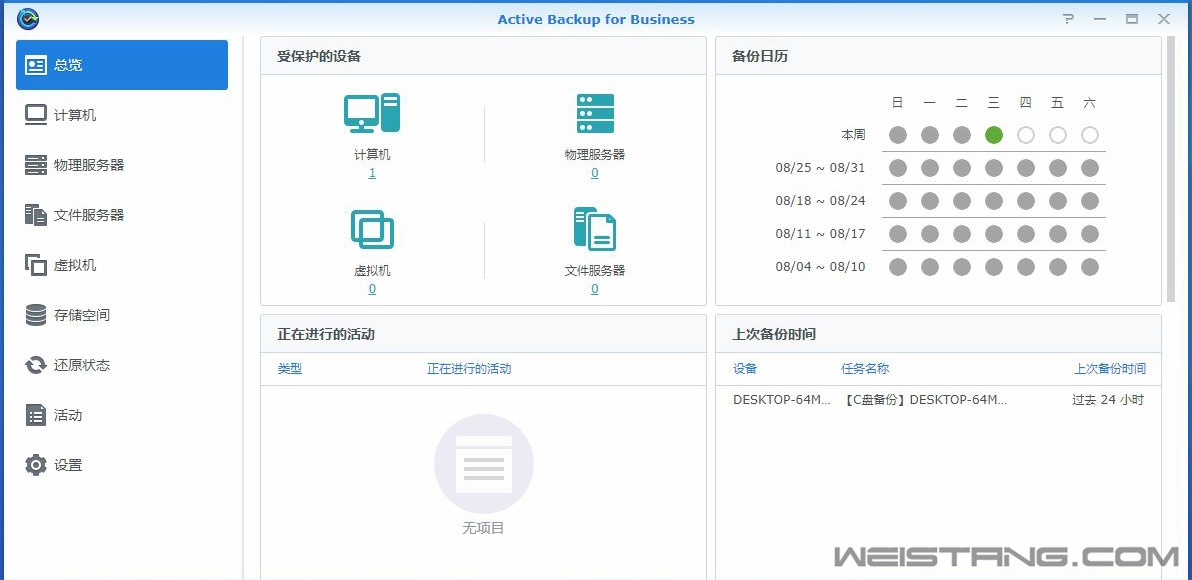This screenshot has width=1192, height=580.
Task: Click the Active Backup app logo icon
Action: click(28, 19)
